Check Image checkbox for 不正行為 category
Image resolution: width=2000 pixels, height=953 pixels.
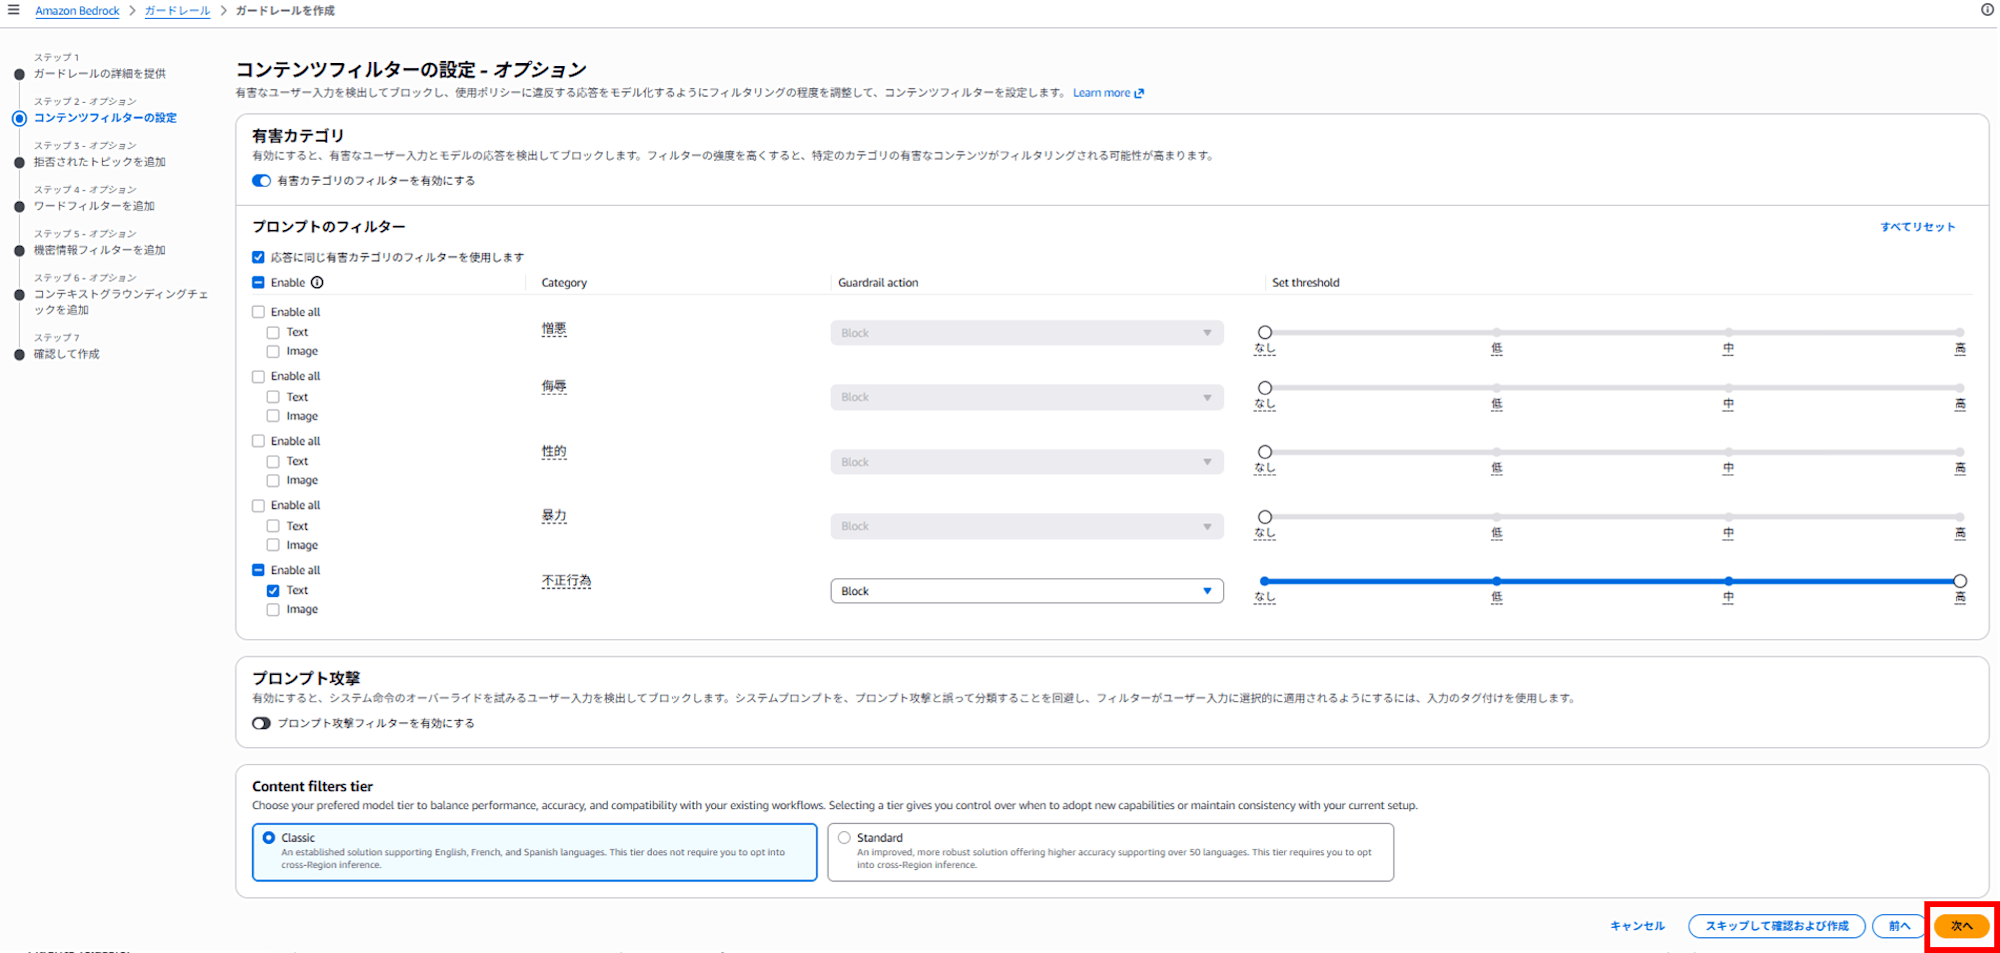tap(273, 609)
